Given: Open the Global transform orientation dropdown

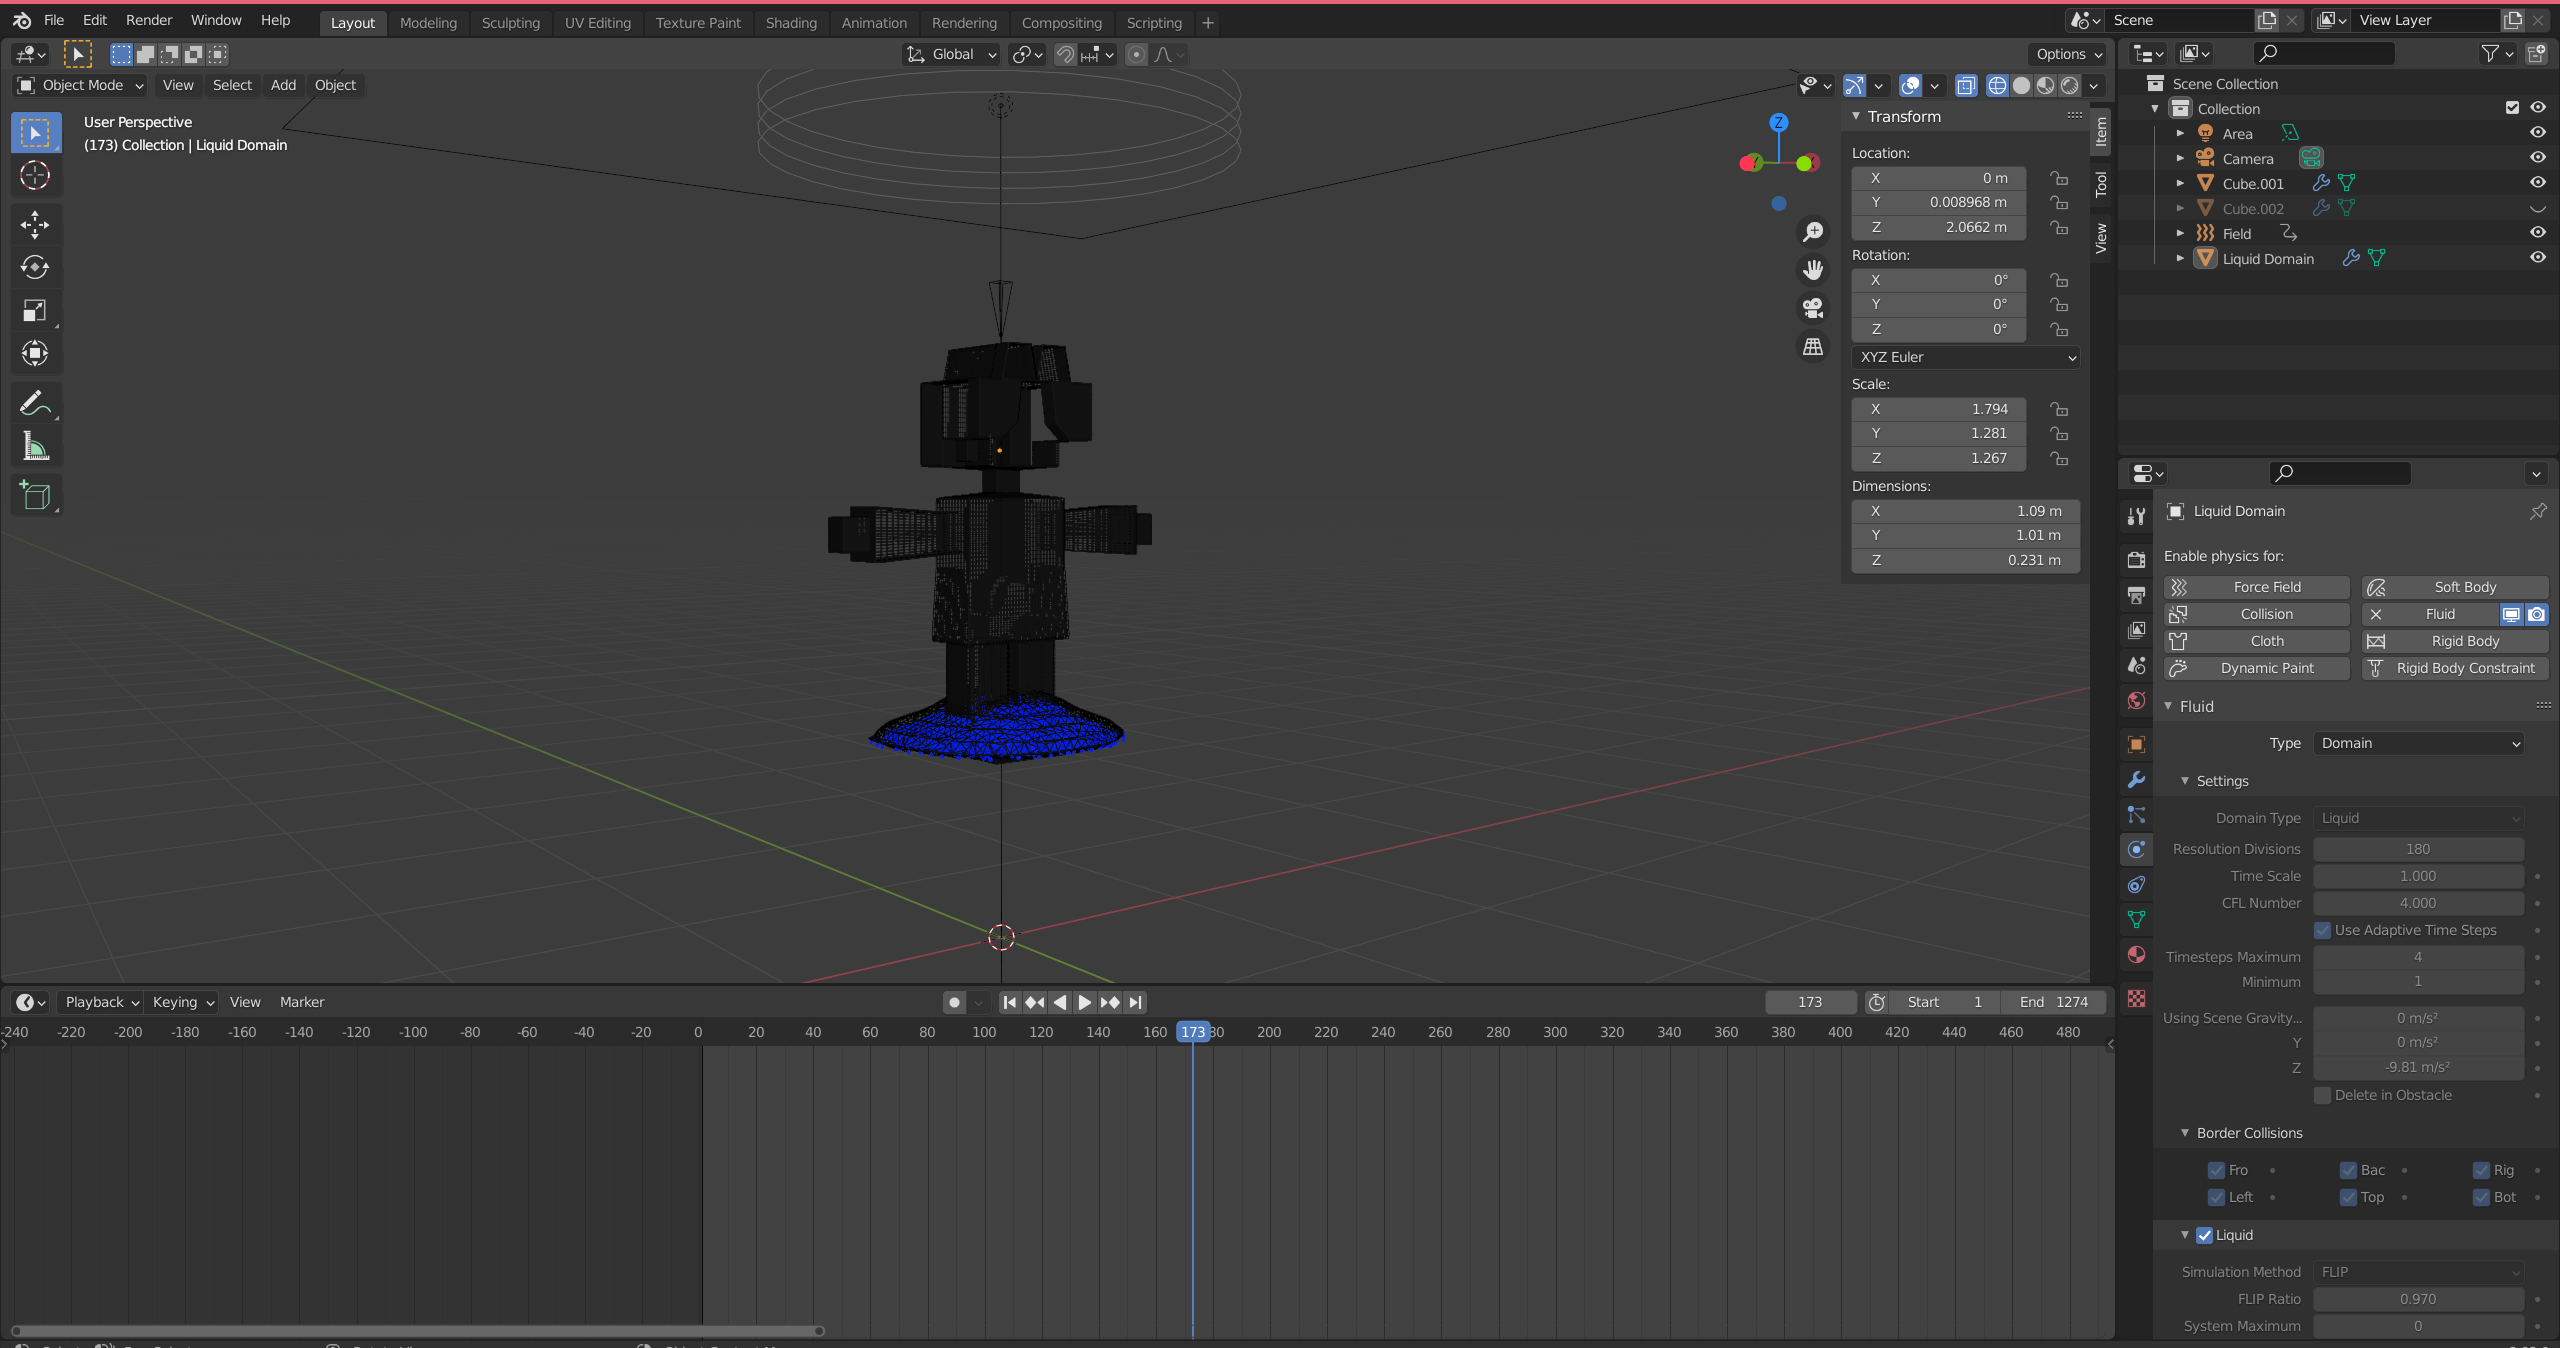Looking at the screenshot, I should (x=951, y=55).
